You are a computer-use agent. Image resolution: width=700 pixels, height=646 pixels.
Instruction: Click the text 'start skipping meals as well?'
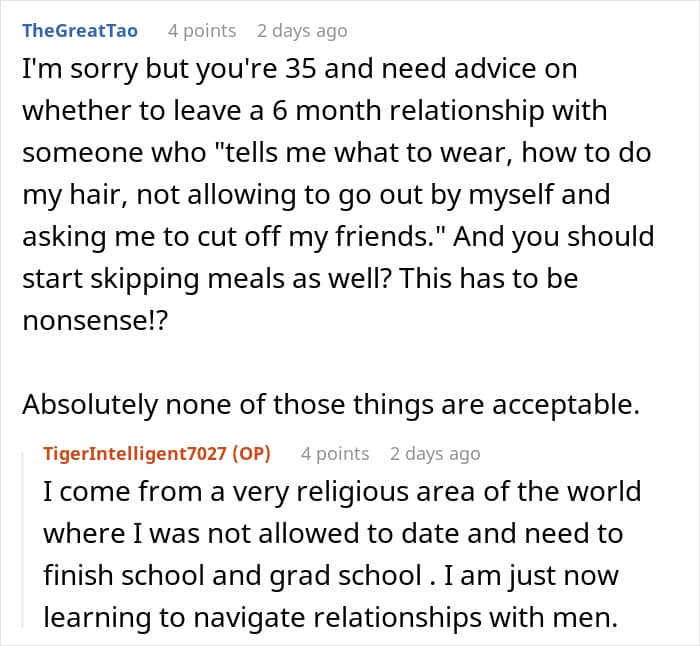tap(207, 279)
